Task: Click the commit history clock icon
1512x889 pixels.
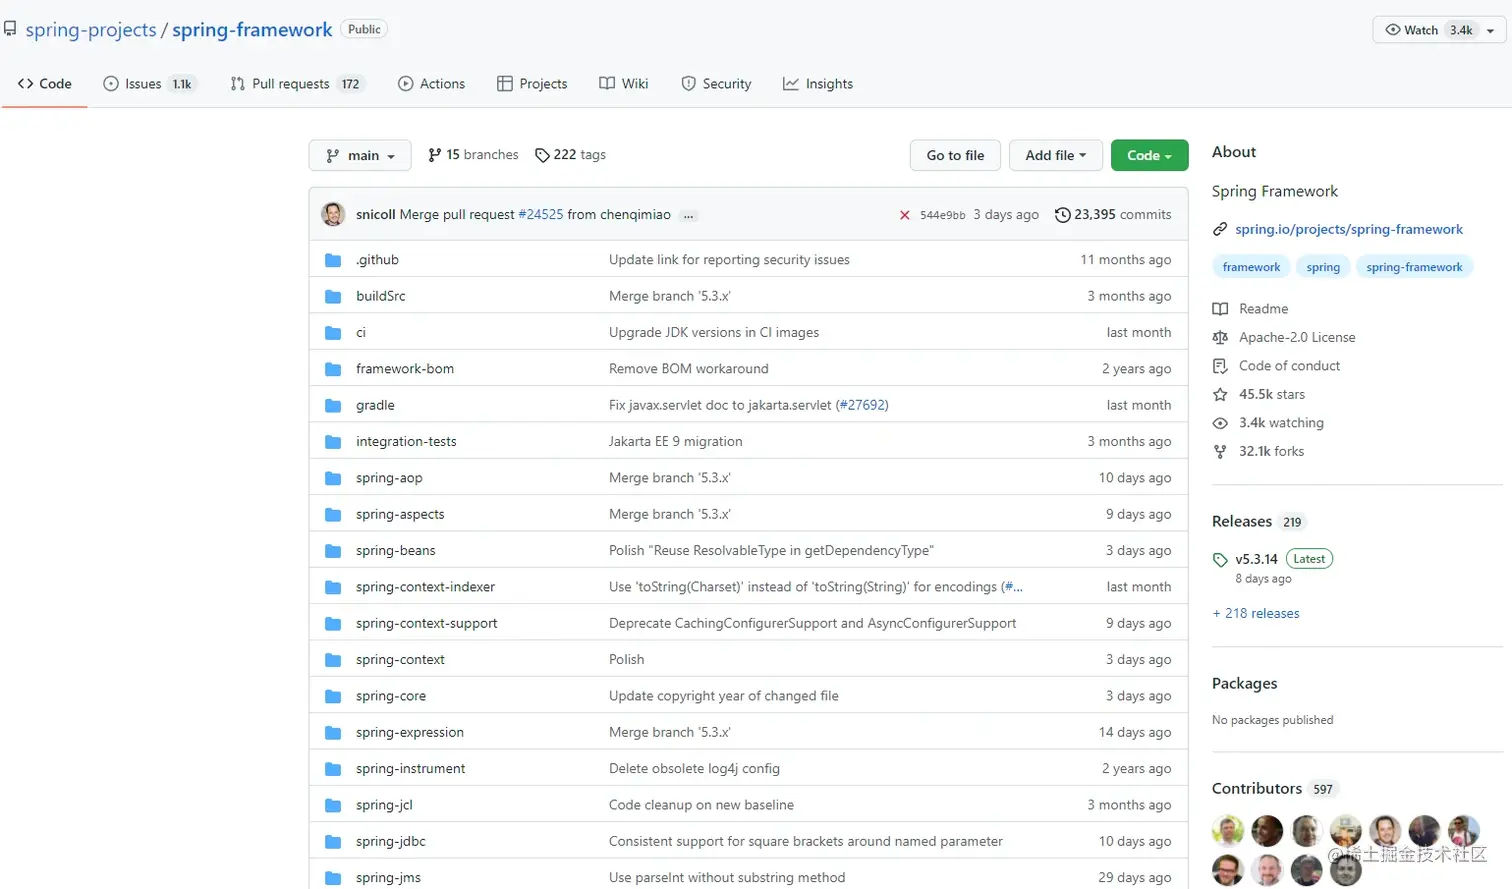Action: coord(1063,215)
